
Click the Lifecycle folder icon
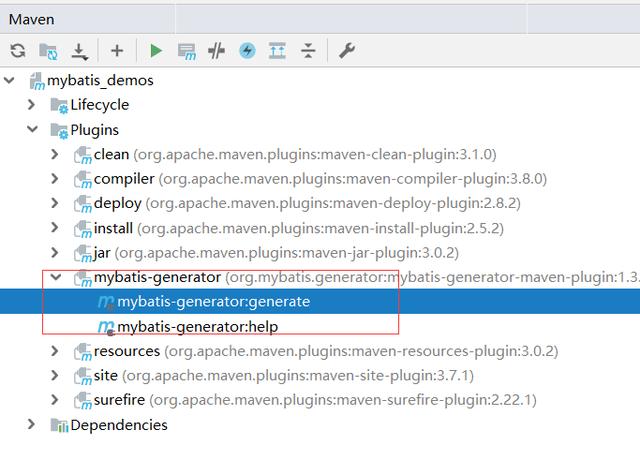pos(60,106)
